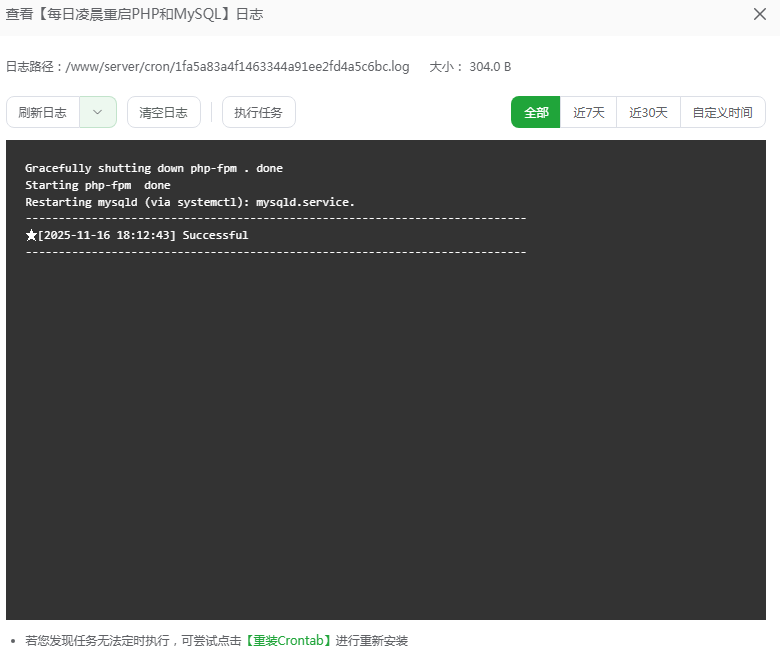Click the dialog title 每日凌晨重启PHP和MySQL

click(134, 14)
